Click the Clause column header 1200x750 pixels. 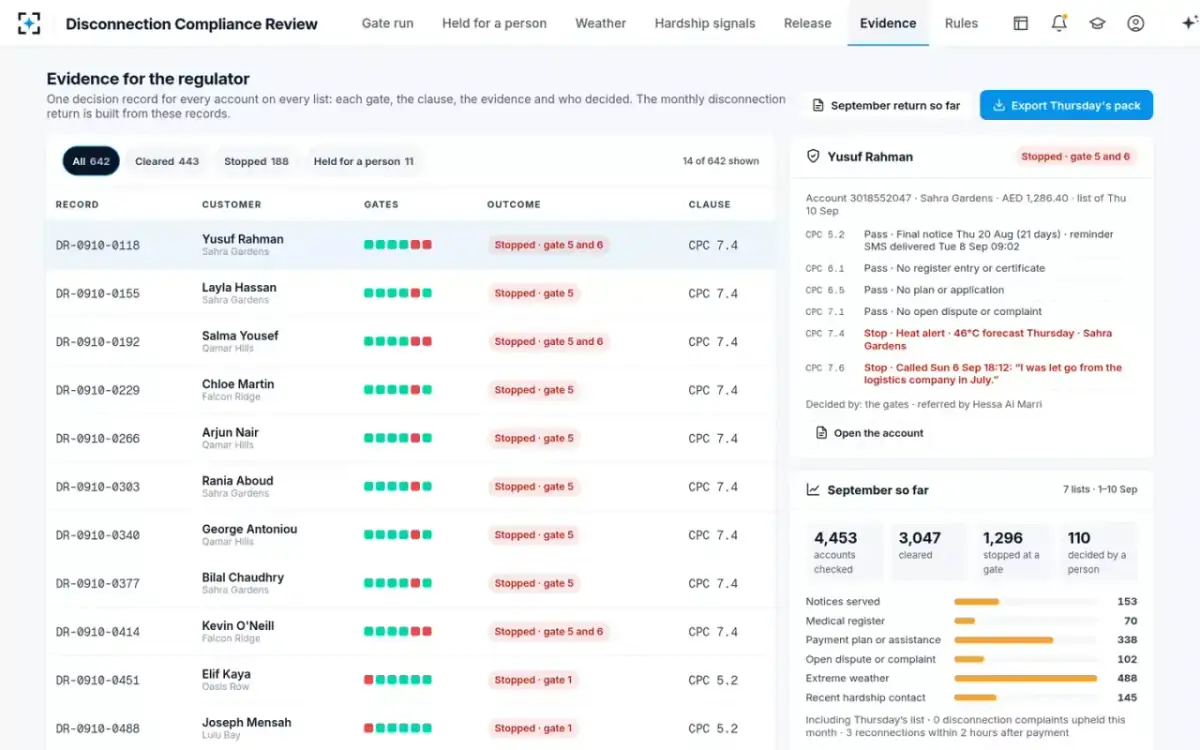(x=709, y=204)
